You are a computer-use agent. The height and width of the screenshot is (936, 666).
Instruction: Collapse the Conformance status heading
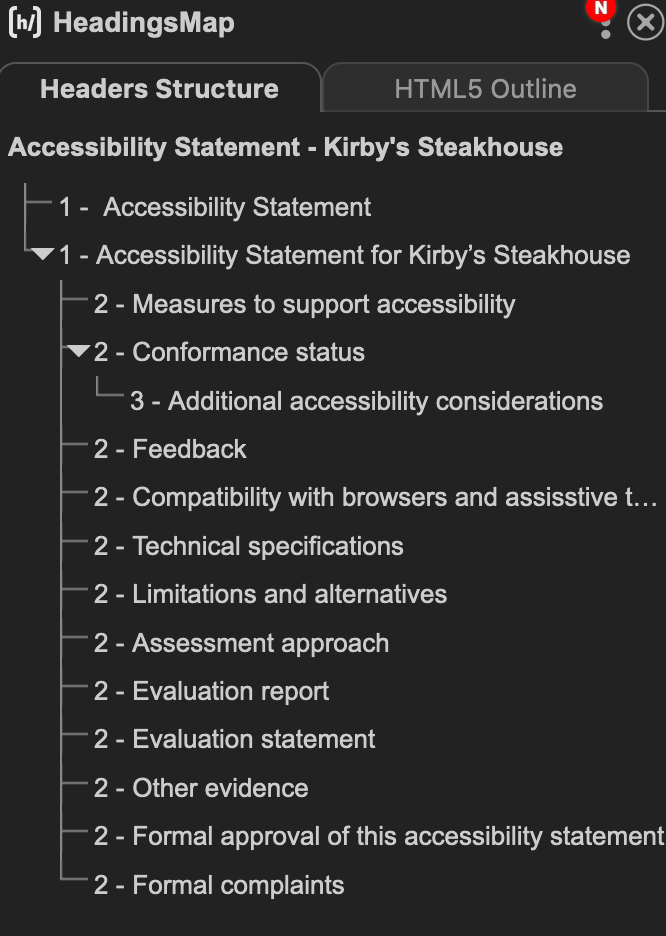point(78,351)
